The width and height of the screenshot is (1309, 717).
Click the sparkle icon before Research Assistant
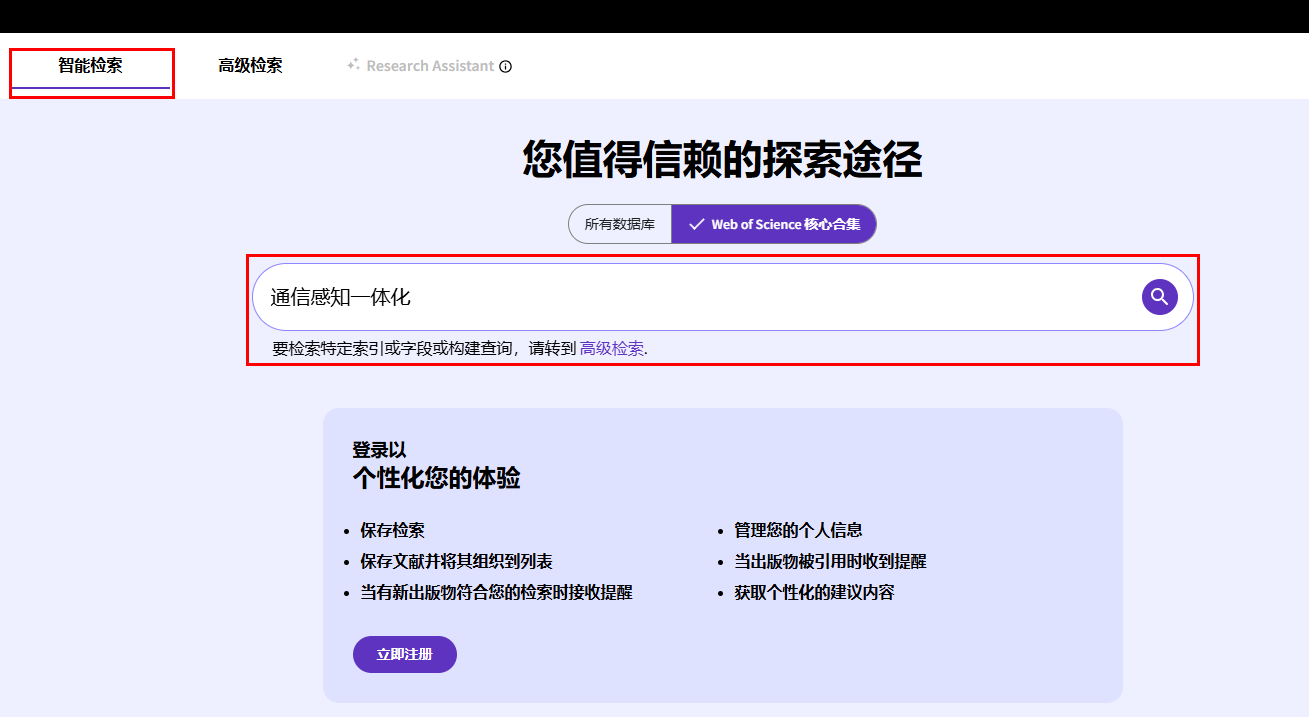tap(353, 65)
